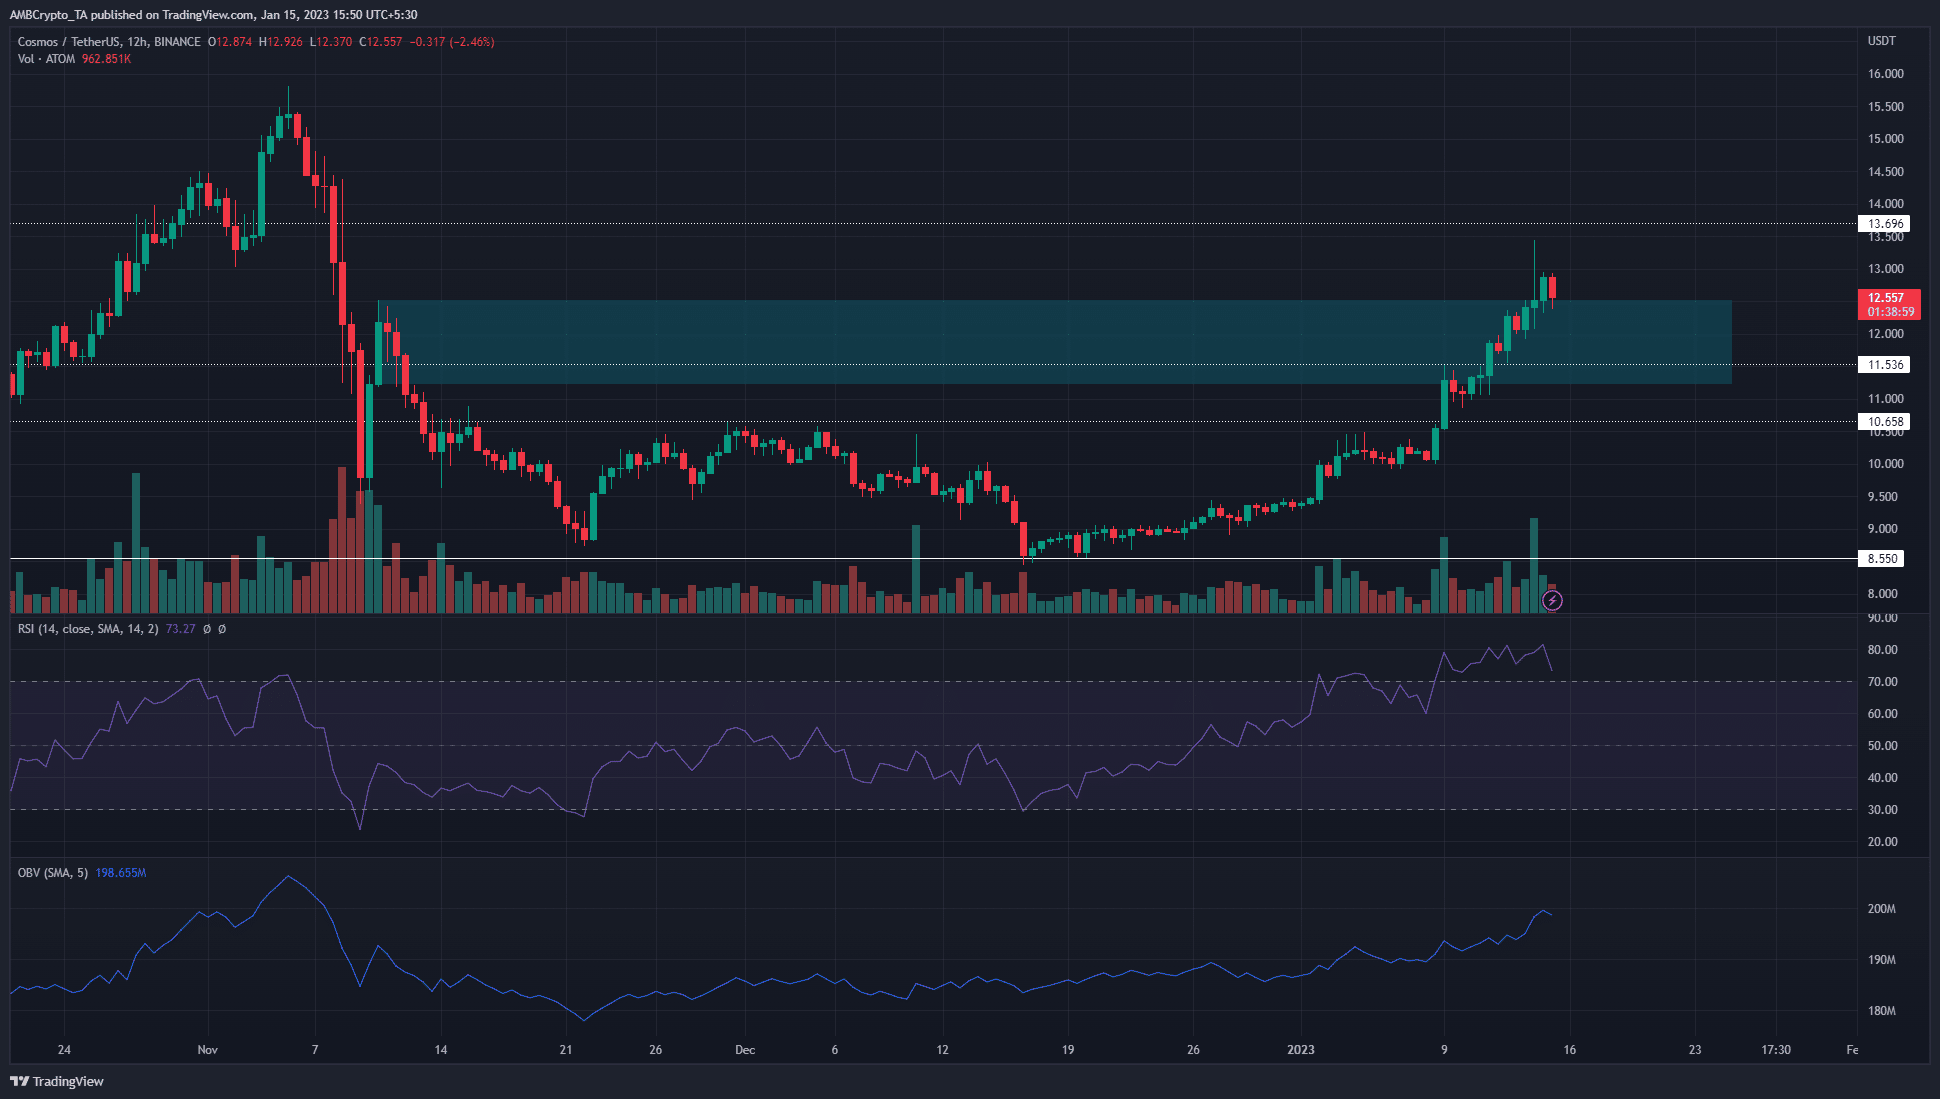The width and height of the screenshot is (1940, 1099).
Task: Click the 17:30 label on the time axis
Action: pos(1776,1050)
